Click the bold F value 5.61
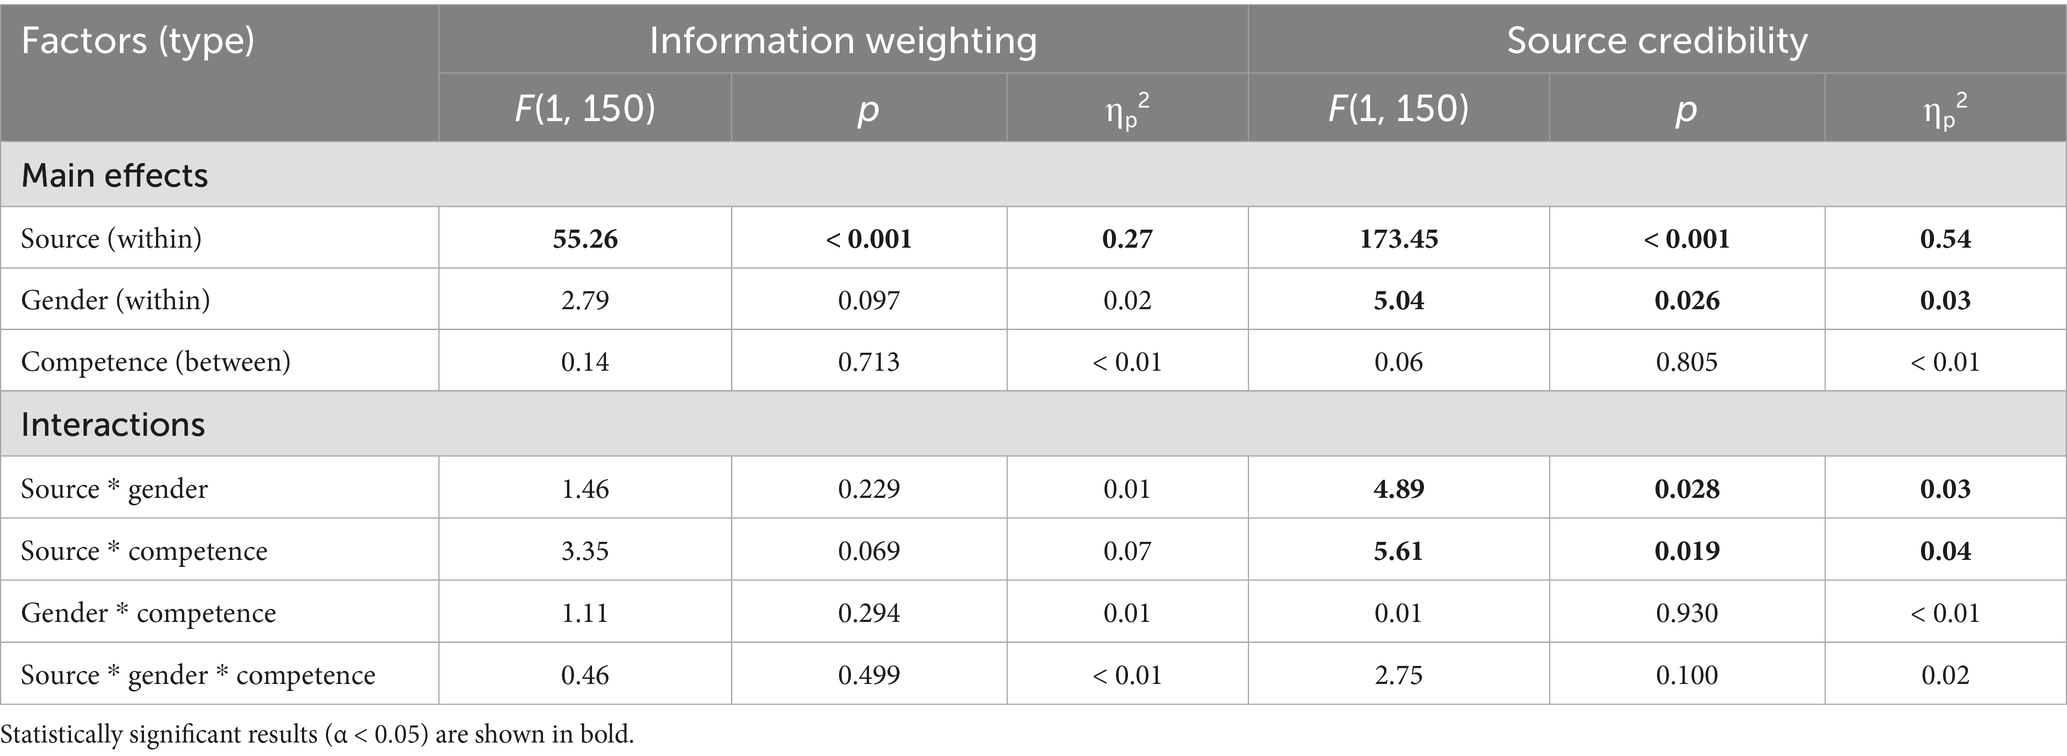 click(x=1398, y=551)
